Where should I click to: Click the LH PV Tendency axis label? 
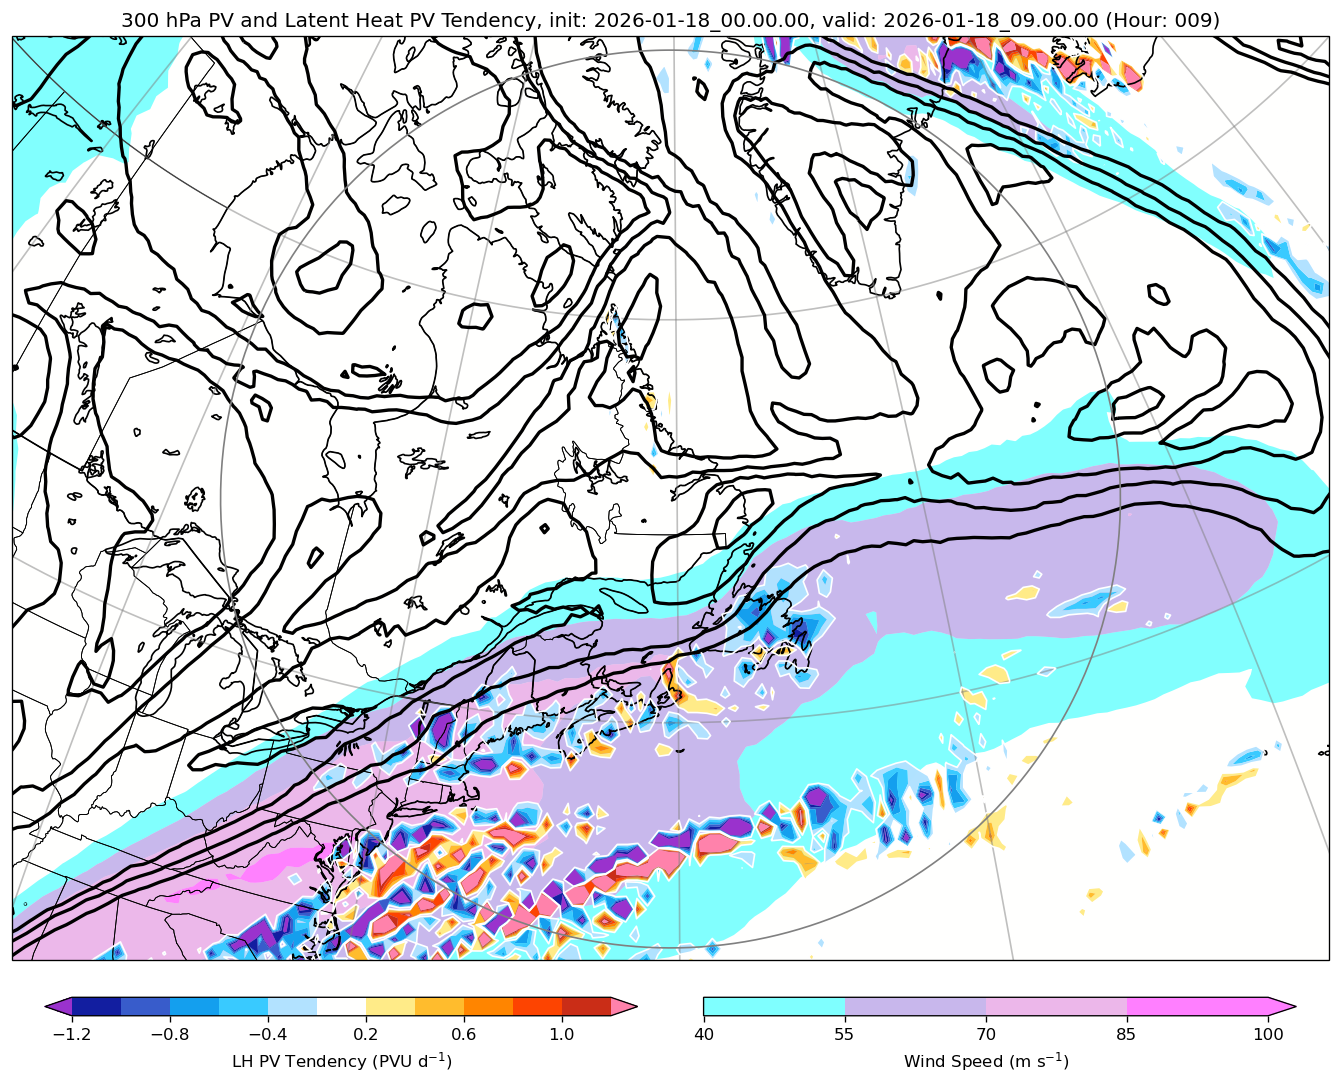pyautogui.click(x=341, y=1061)
